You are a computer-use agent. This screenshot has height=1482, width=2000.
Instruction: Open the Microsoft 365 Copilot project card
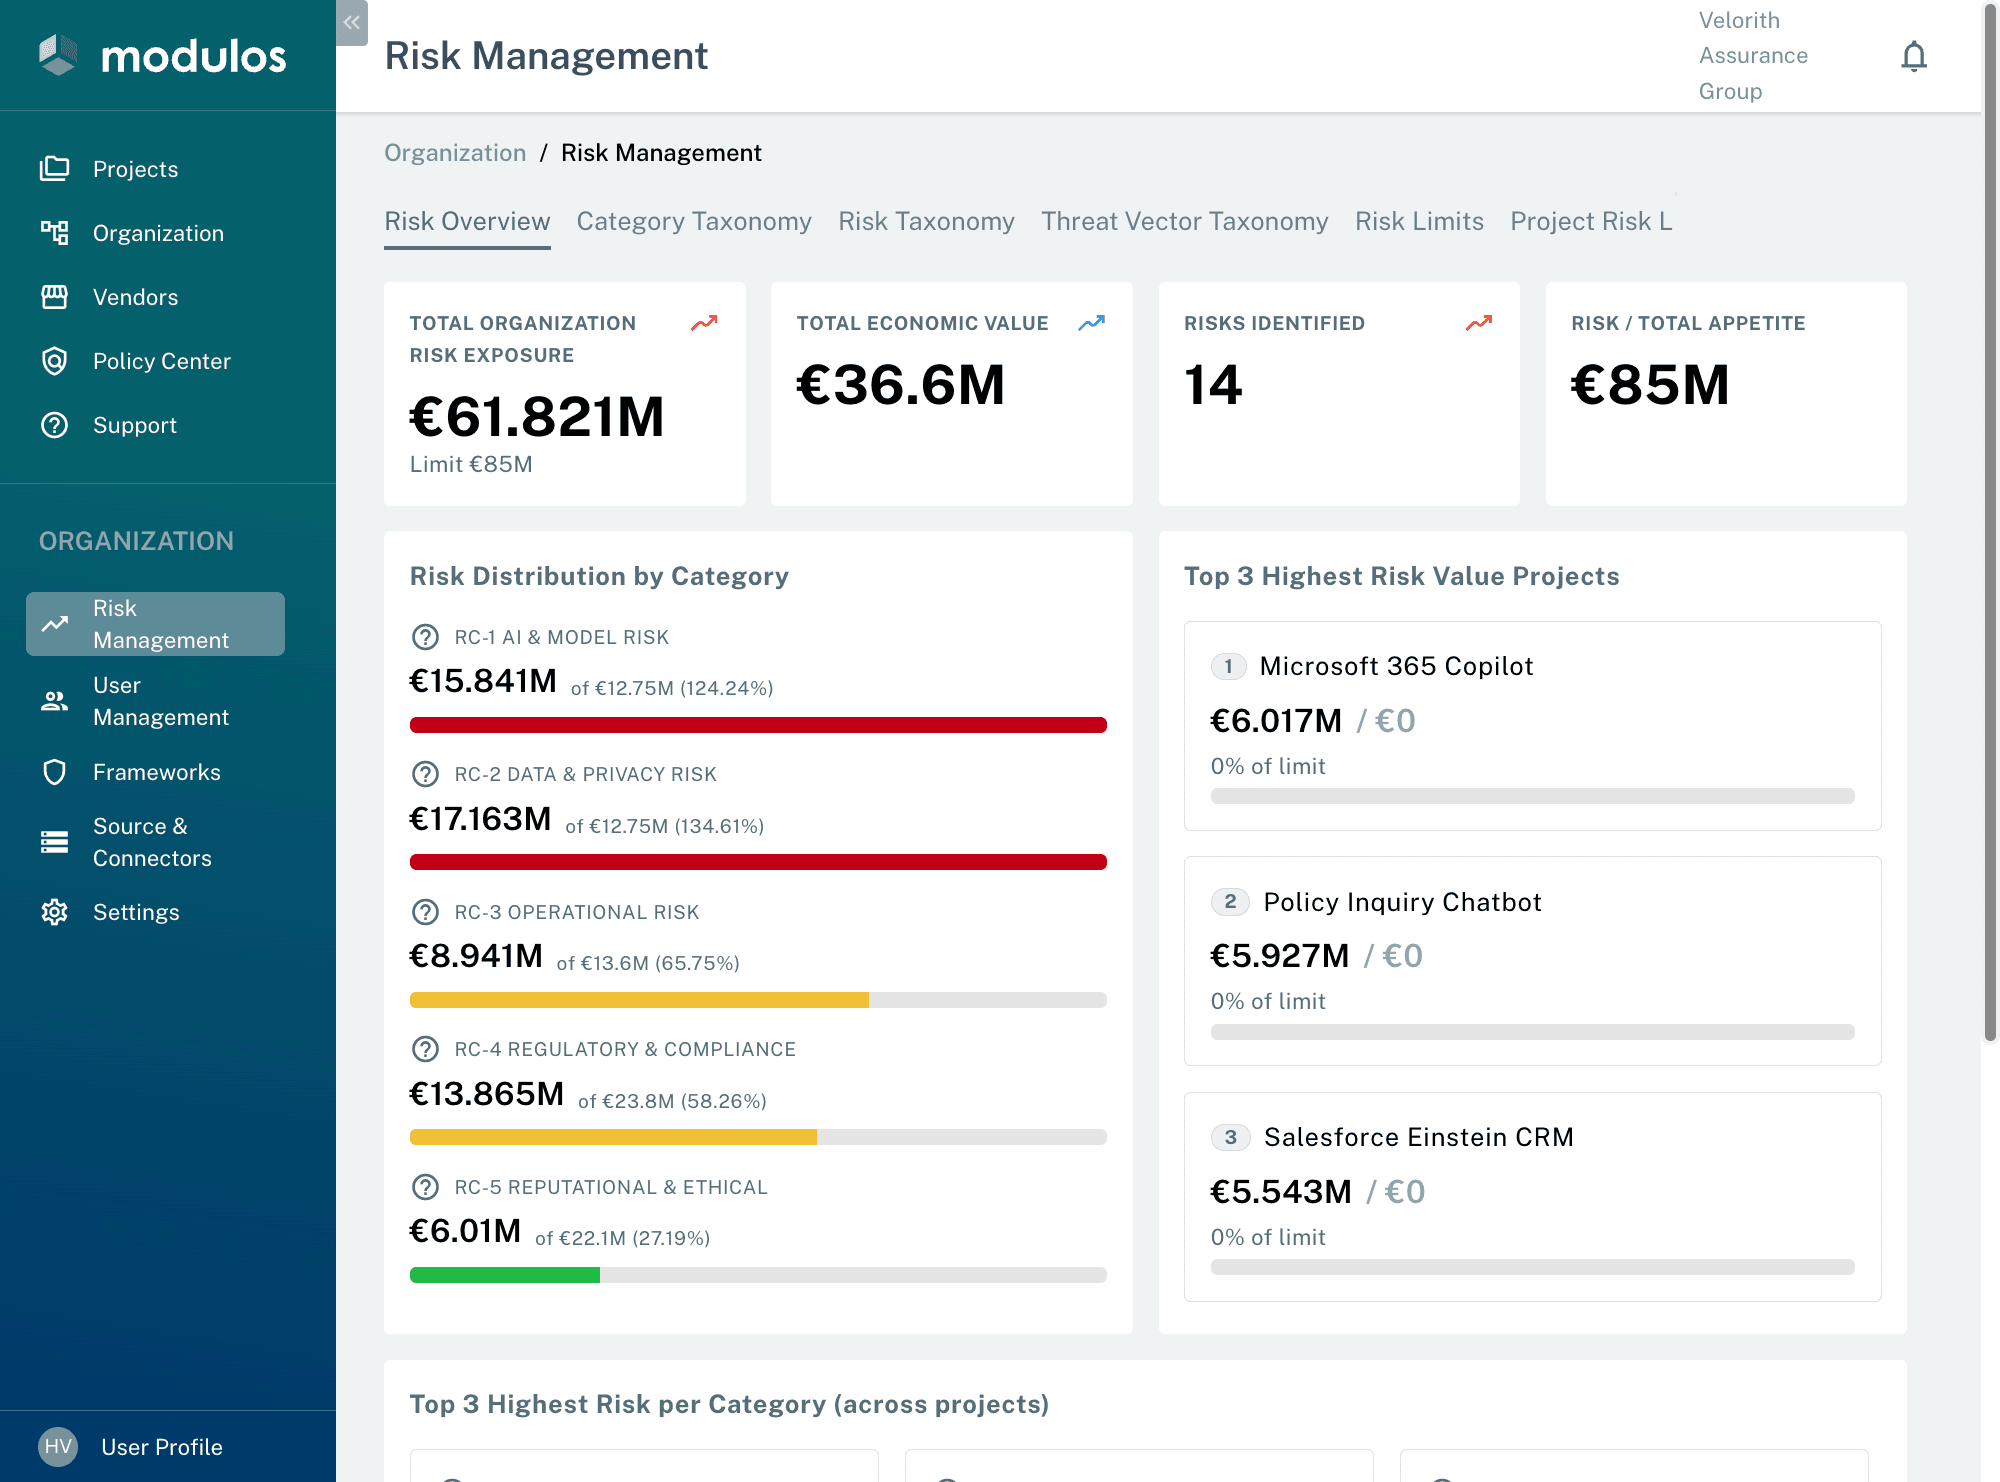pos(1532,726)
